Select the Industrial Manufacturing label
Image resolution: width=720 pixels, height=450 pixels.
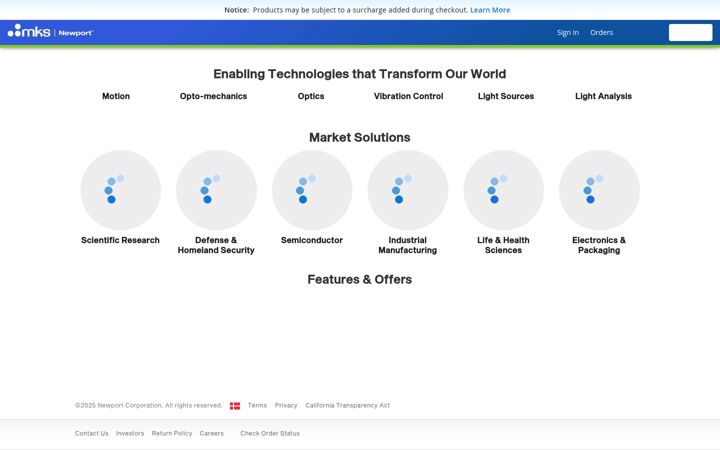[408, 245]
